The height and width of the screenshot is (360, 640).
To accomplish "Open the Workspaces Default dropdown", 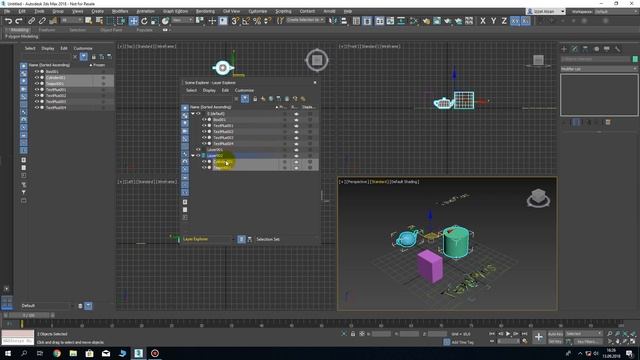I will [x=616, y=11].
